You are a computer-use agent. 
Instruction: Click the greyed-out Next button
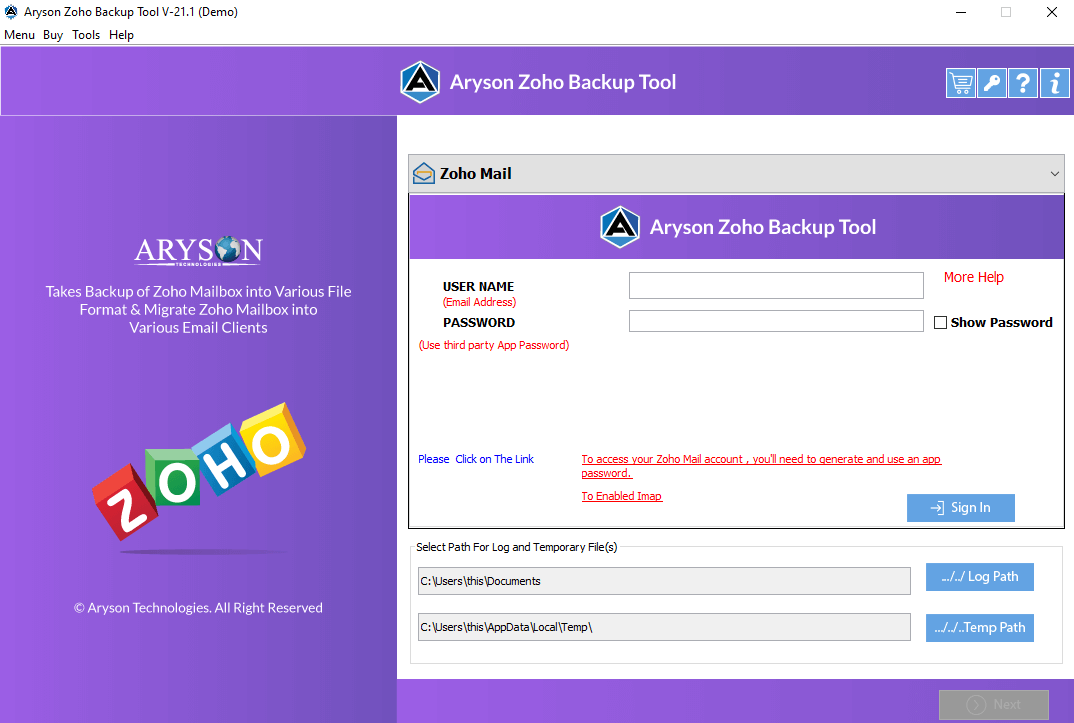993,705
